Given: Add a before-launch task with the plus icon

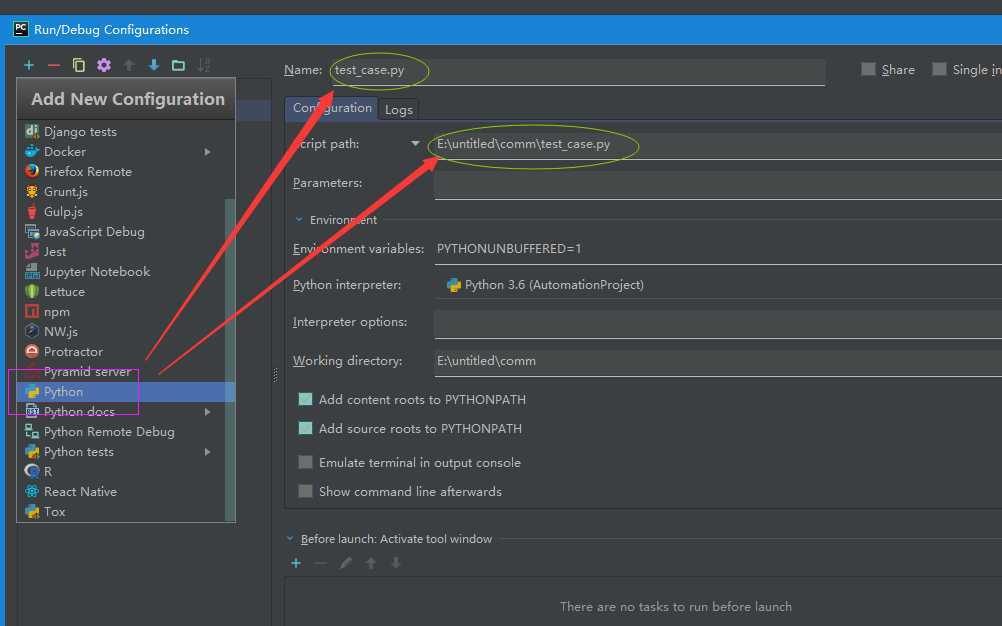Looking at the screenshot, I should pos(296,563).
